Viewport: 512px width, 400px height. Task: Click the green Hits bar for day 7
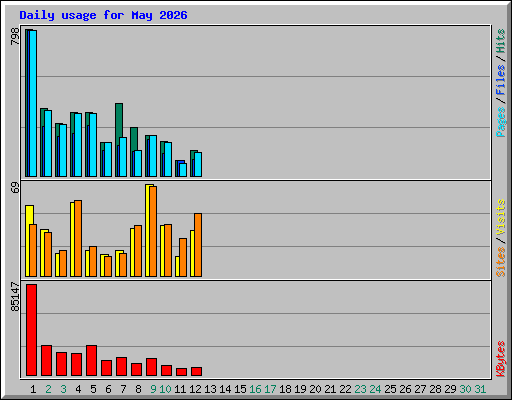(x=119, y=140)
